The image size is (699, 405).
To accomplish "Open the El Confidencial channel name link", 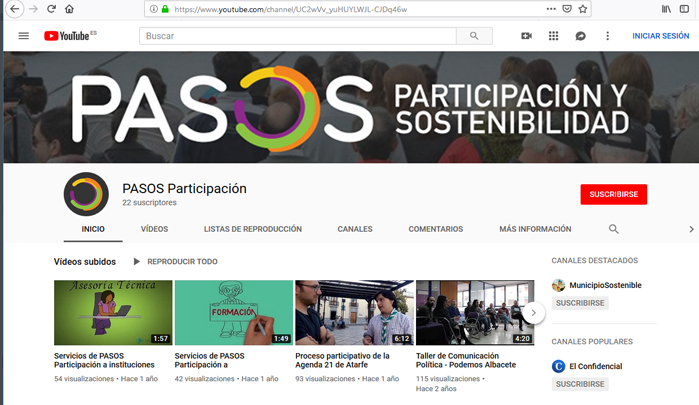I will (x=596, y=366).
